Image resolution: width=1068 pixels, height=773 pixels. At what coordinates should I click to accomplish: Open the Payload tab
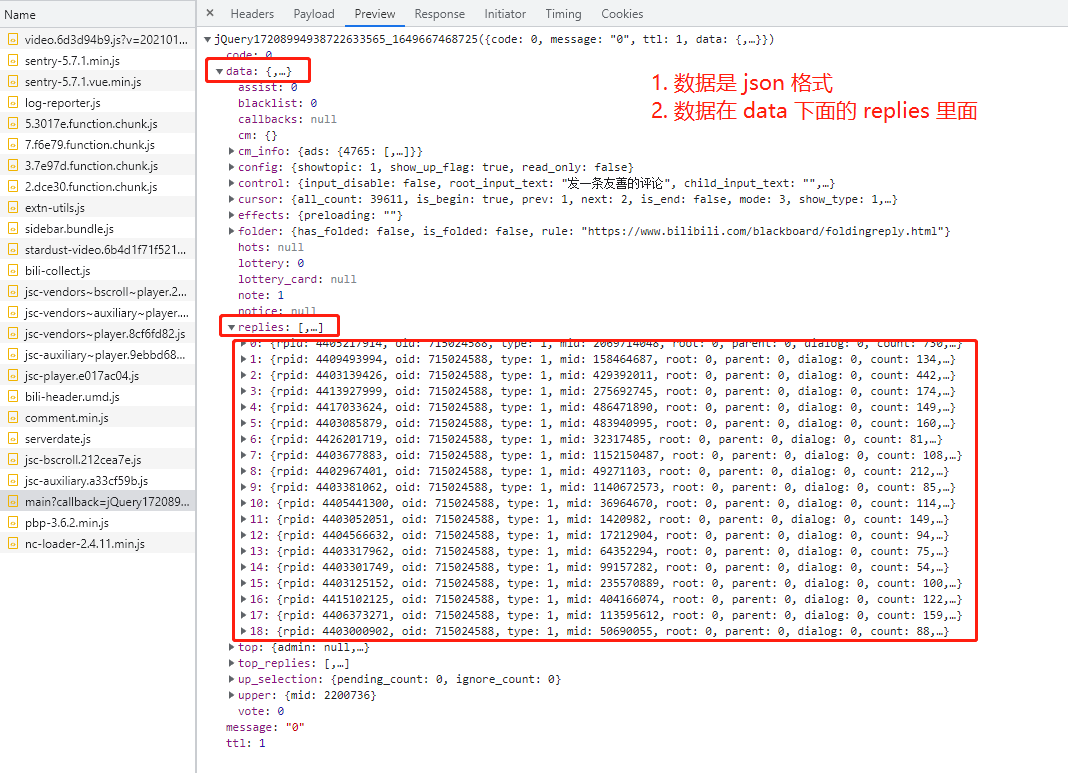pyautogui.click(x=314, y=14)
